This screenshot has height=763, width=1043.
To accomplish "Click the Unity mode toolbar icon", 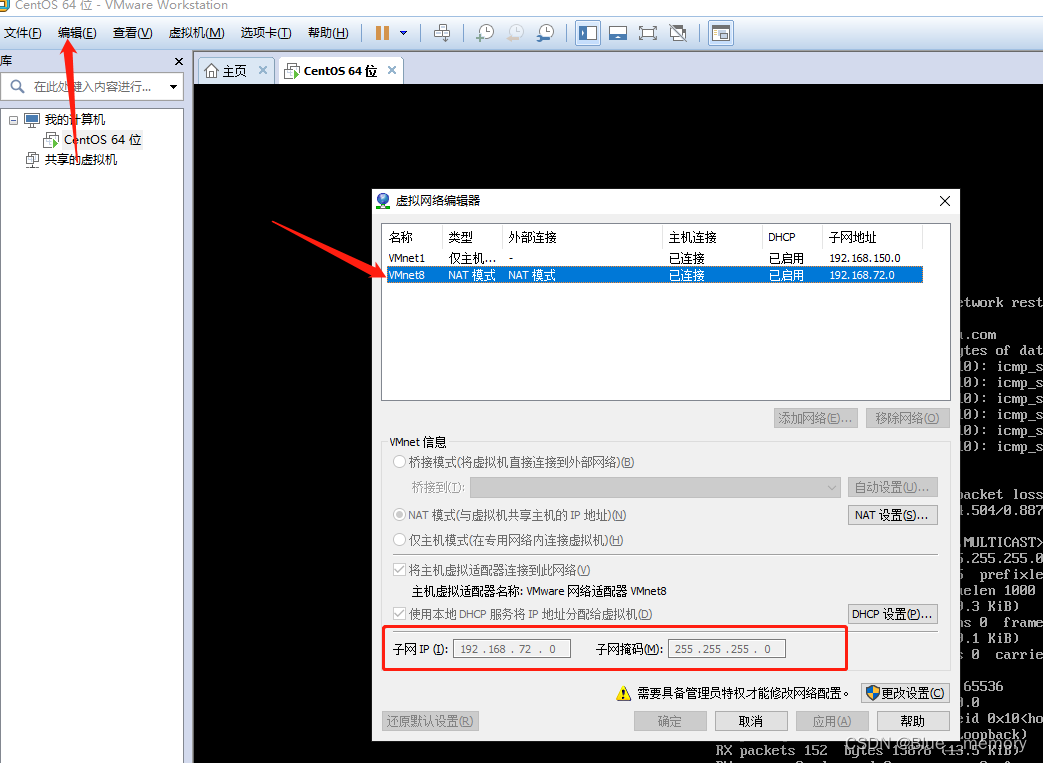I will click(678, 33).
